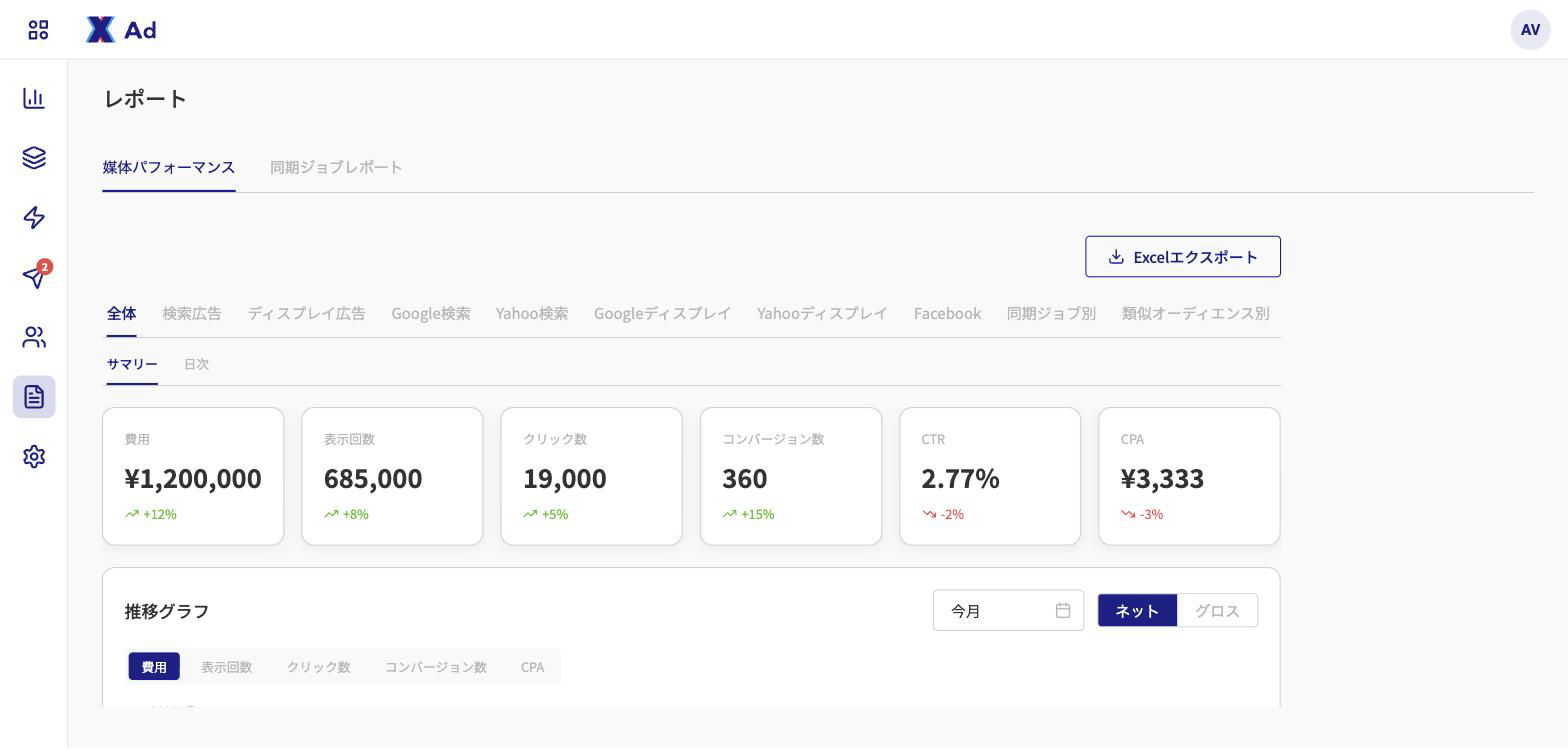Screen dimensions: 1568x749
Task: Click the 685,000 impressions value
Action: tap(373, 478)
